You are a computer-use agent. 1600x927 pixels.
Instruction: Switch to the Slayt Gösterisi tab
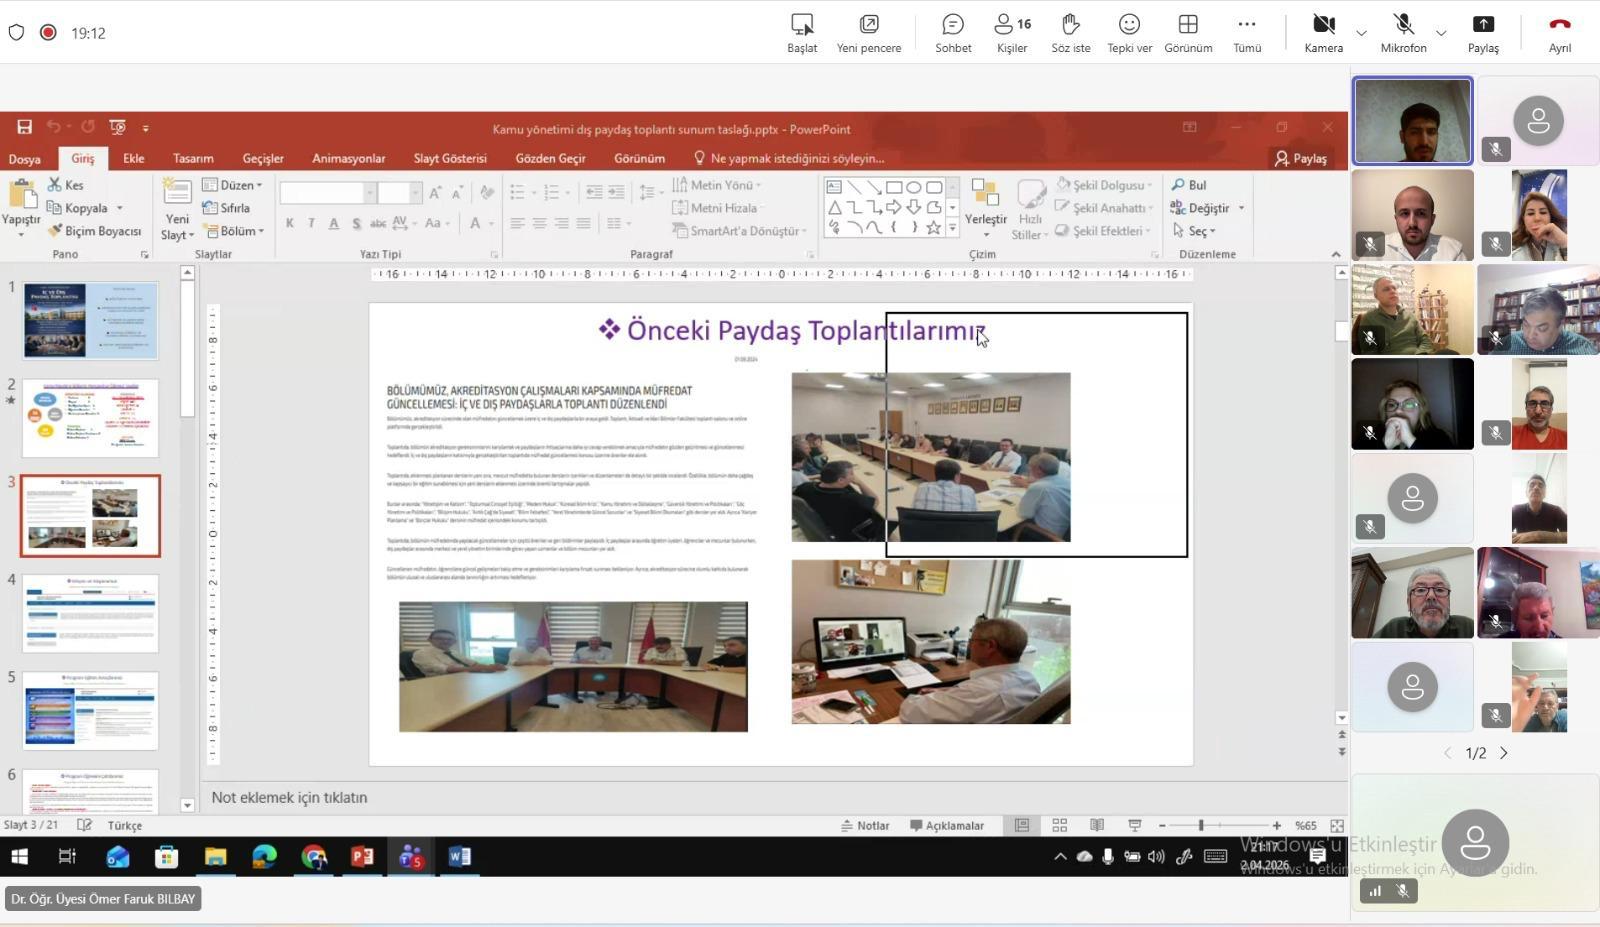tap(450, 158)
